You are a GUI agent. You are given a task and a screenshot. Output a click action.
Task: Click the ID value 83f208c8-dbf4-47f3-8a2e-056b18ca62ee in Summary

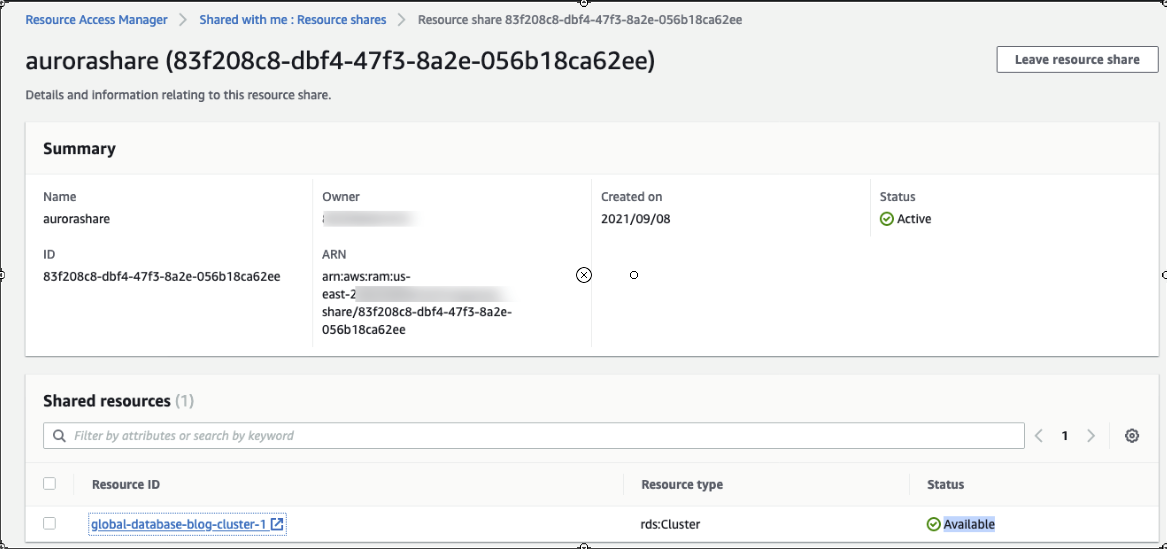point(162,276)
